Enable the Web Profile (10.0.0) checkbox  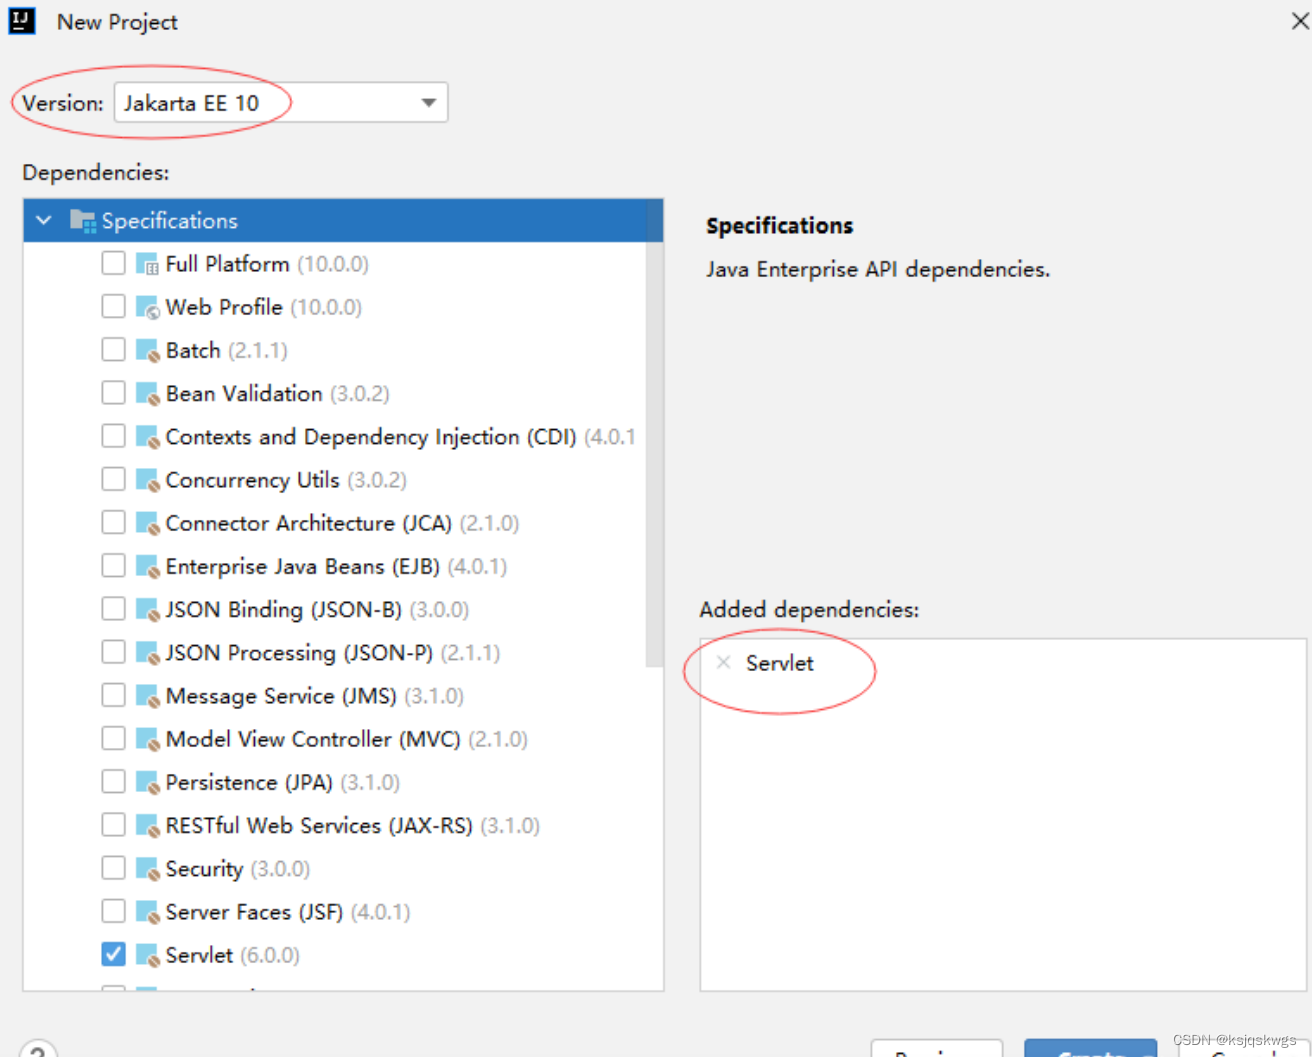pyautogui.click(x=113, y=306)
